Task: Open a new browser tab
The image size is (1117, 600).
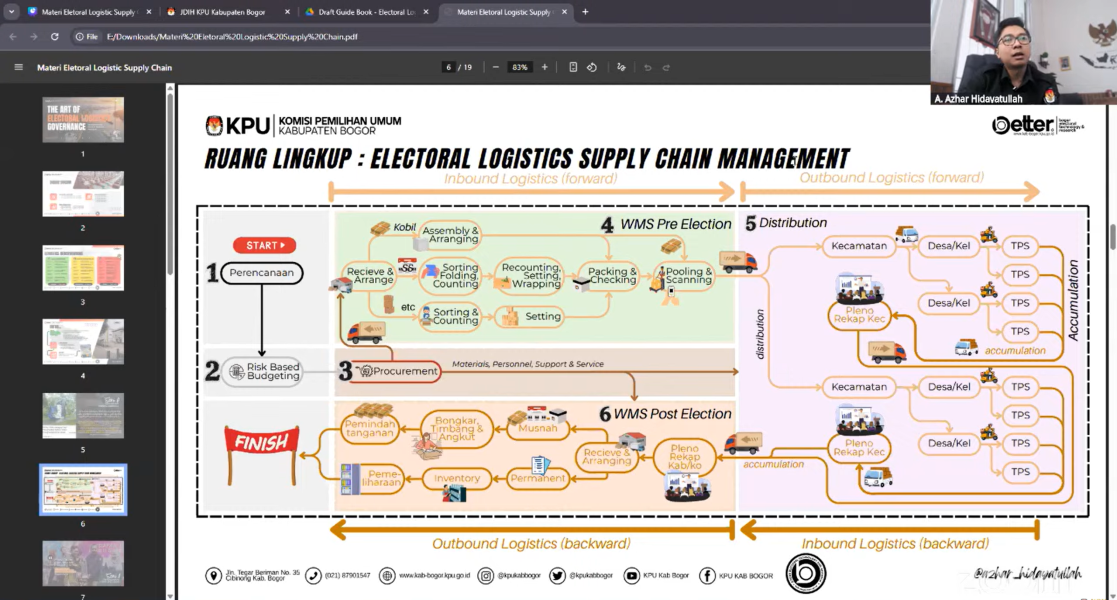Action: (585, 12)
